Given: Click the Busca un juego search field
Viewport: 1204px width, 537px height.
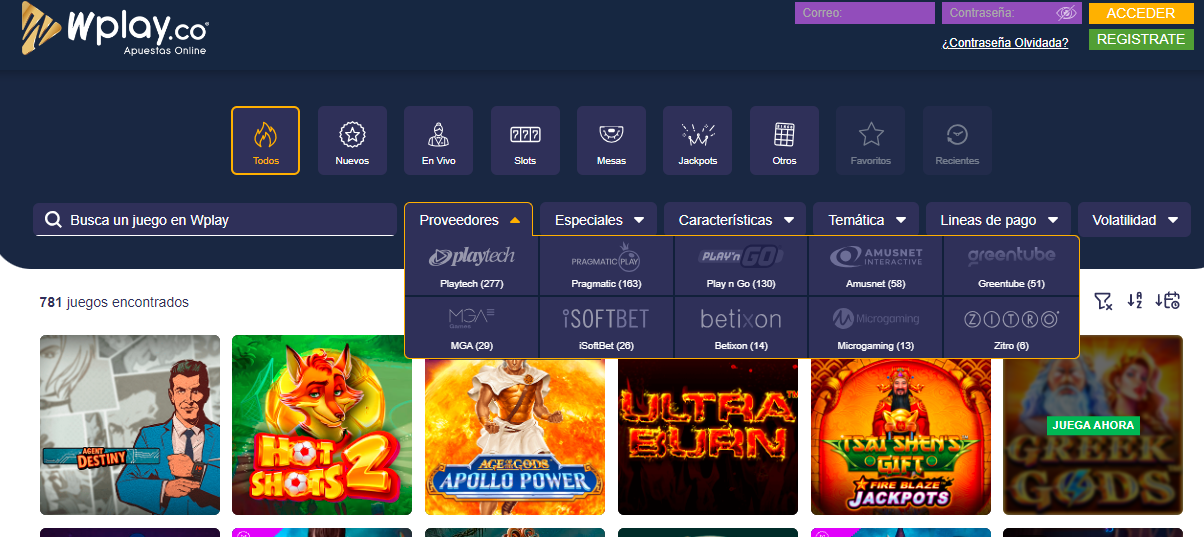Looking at the screenshot, I should 215,220.
